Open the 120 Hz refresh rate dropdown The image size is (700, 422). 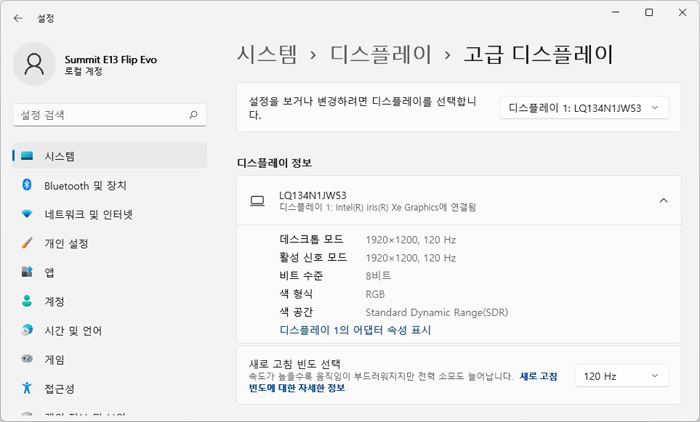tap(621, 375)
